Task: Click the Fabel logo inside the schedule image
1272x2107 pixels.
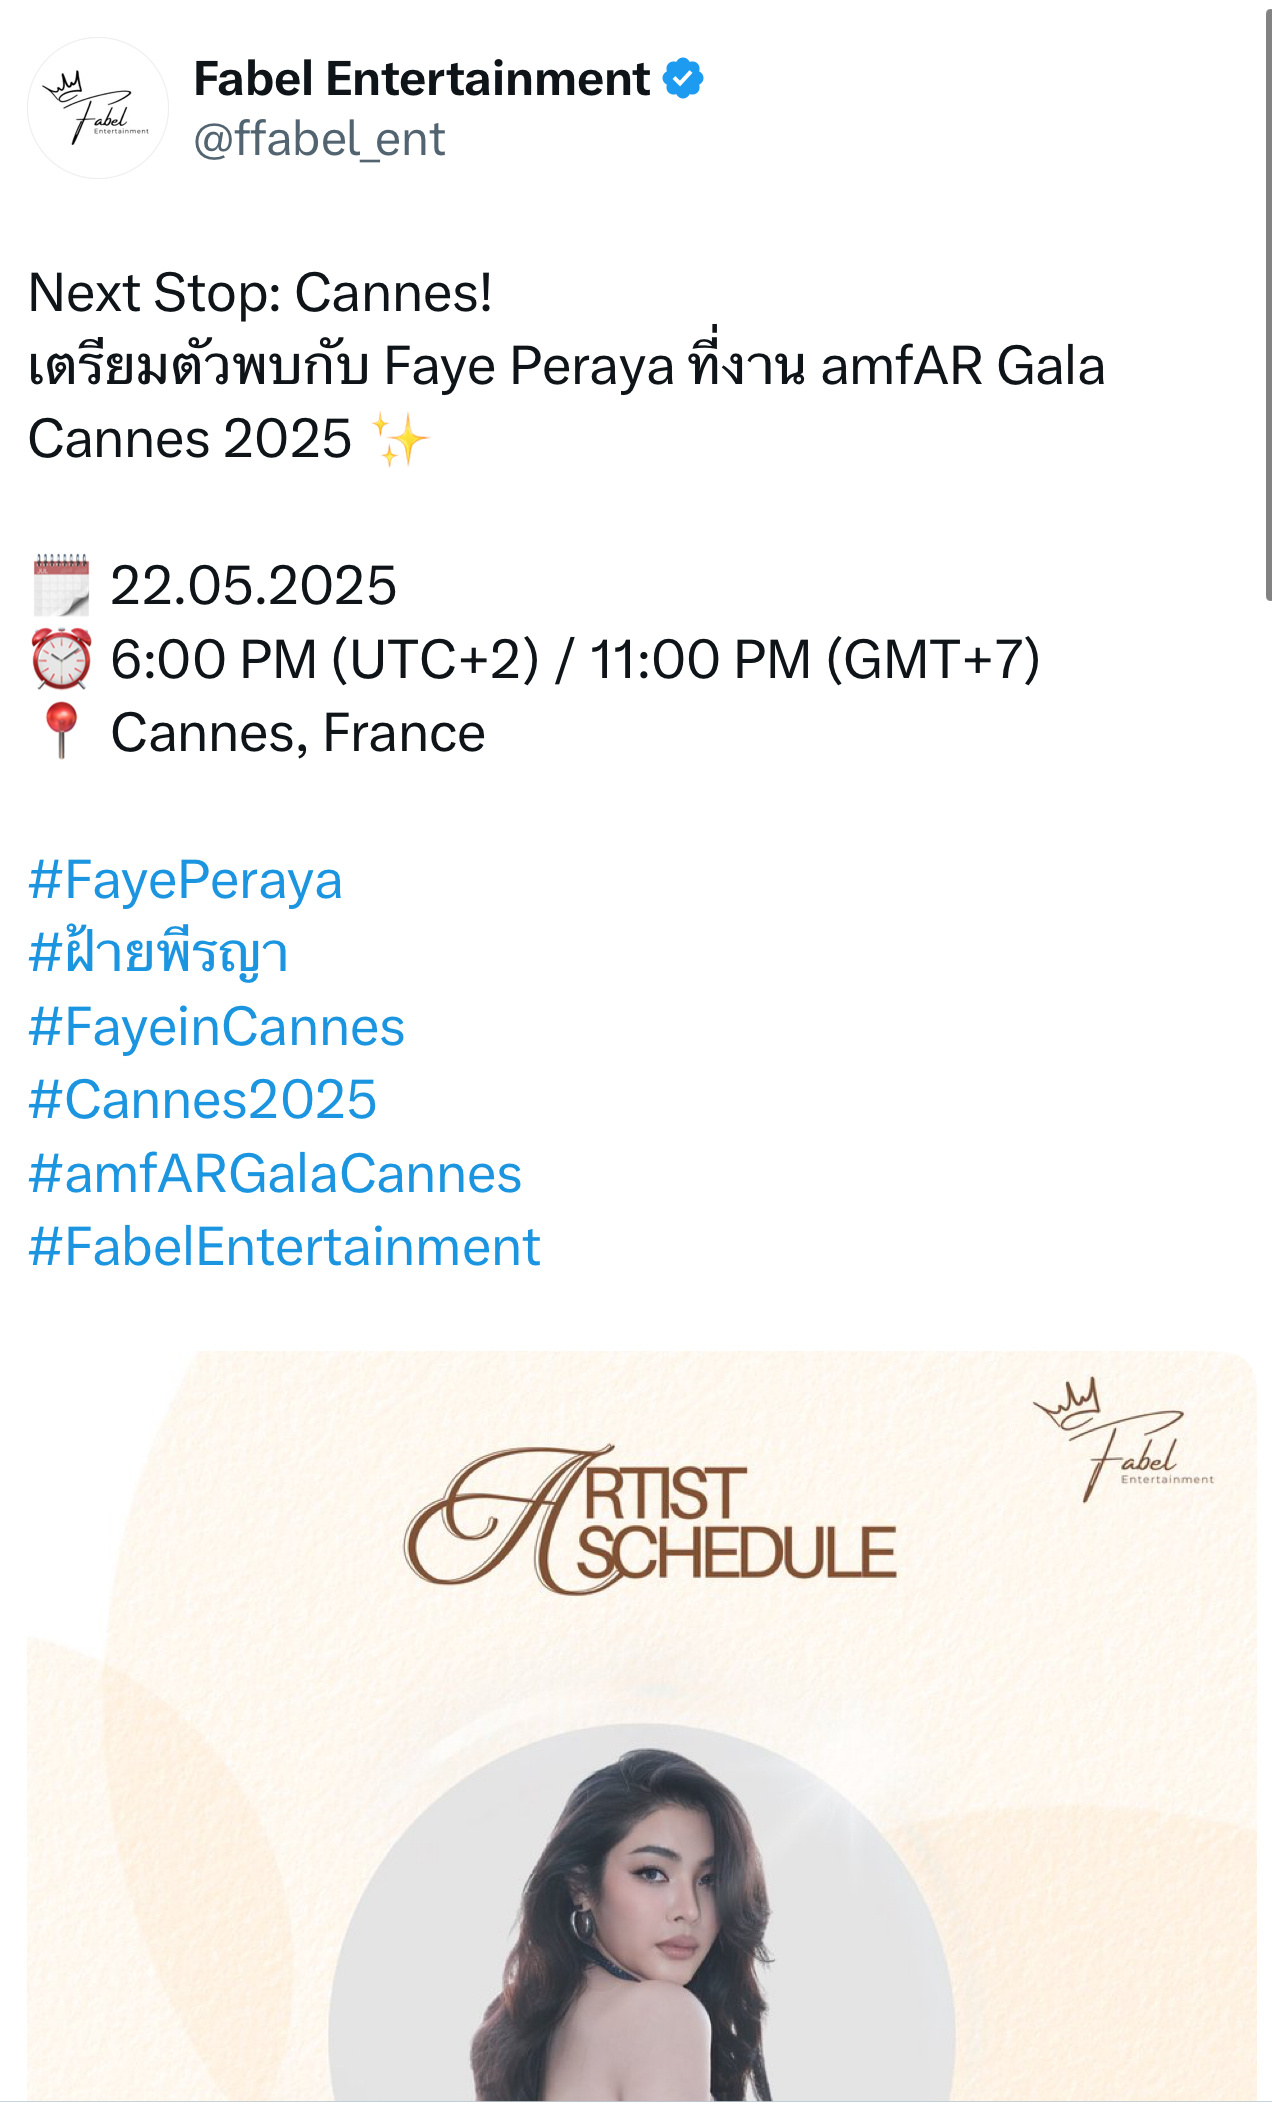Action: tap(1124, 1439)
